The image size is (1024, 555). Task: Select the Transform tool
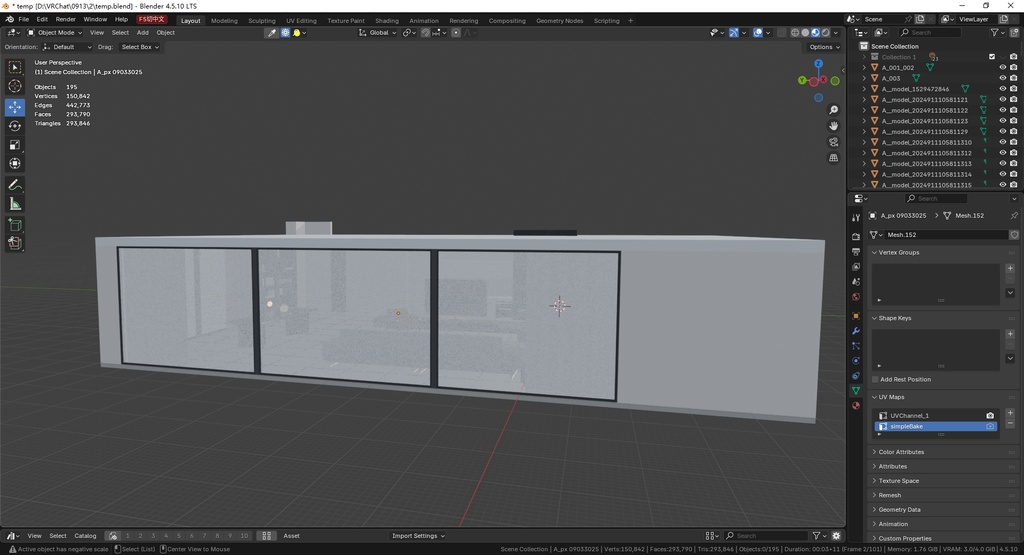coord(14,164)
